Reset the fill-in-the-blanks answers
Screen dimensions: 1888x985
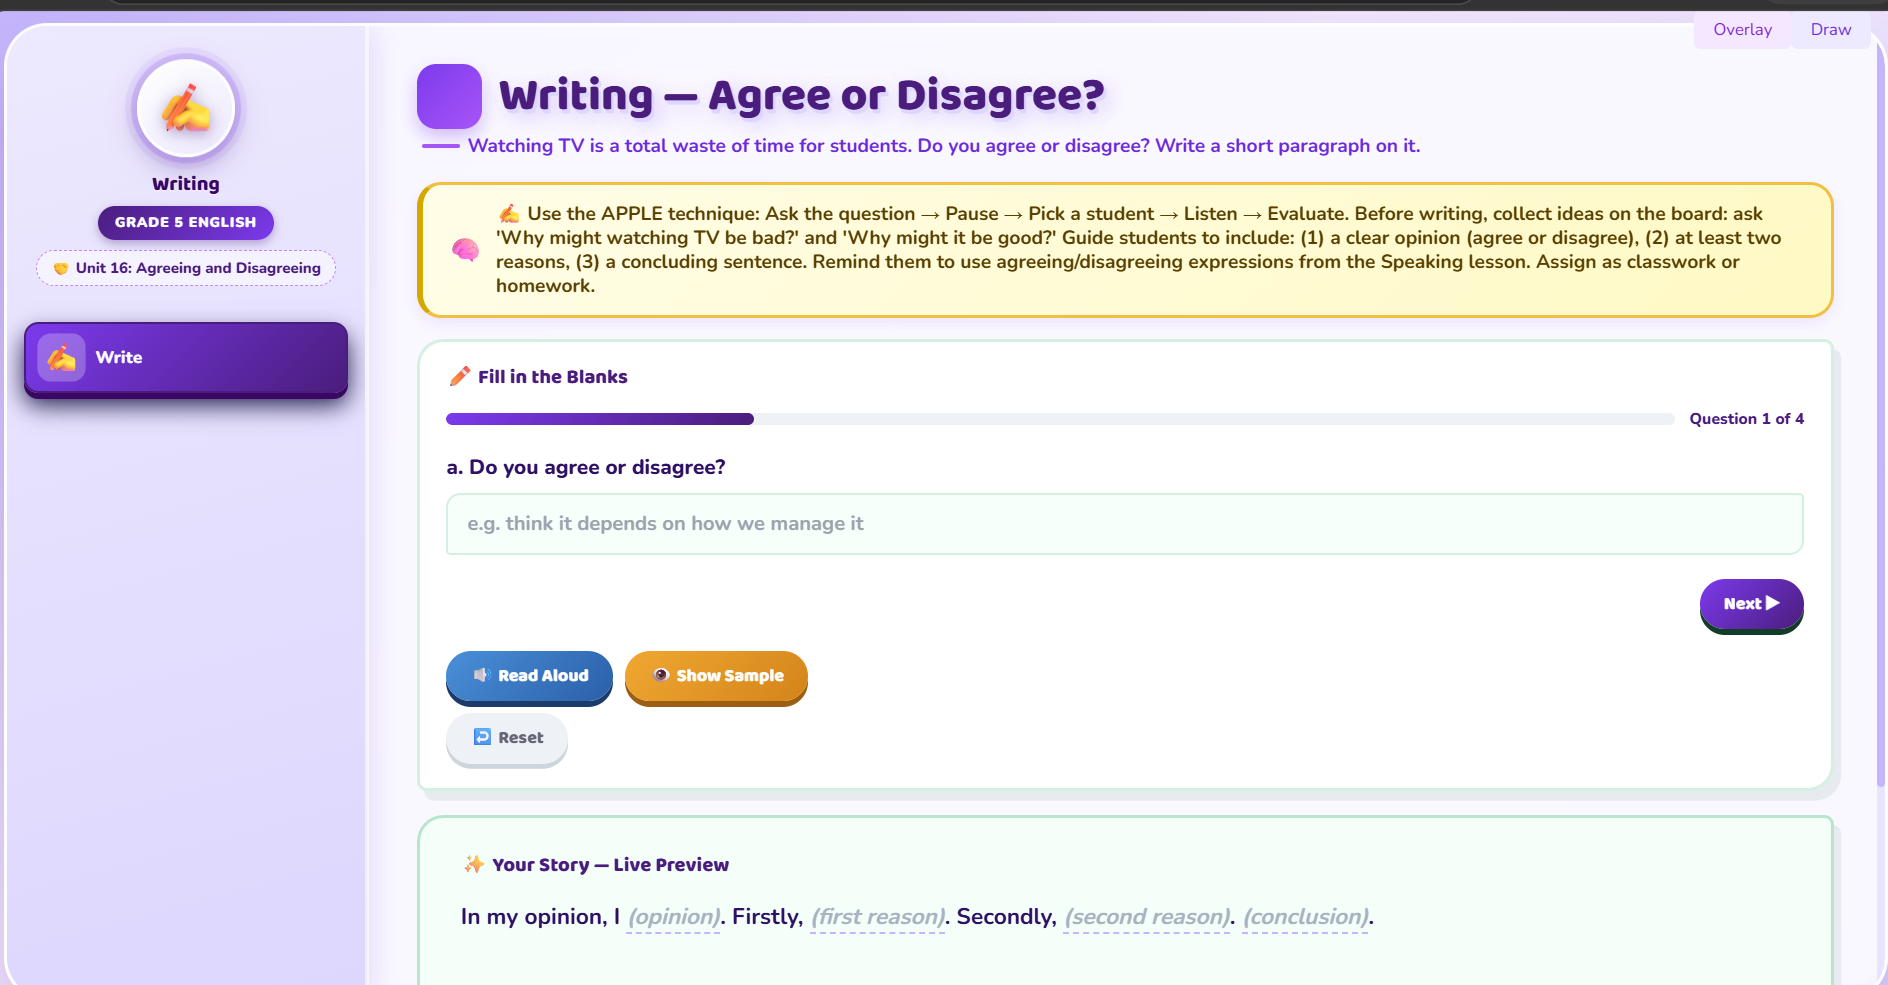(x=507, y=738)
